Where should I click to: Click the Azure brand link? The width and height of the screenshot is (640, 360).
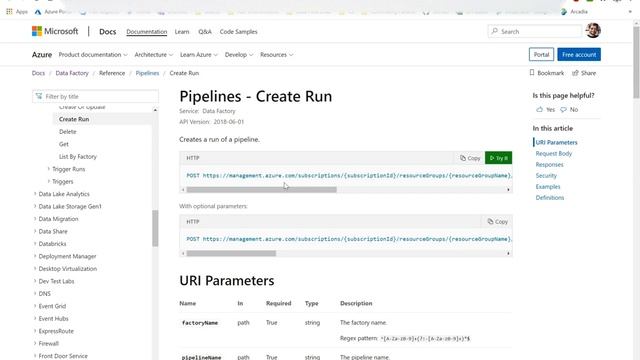click(42, 55)
